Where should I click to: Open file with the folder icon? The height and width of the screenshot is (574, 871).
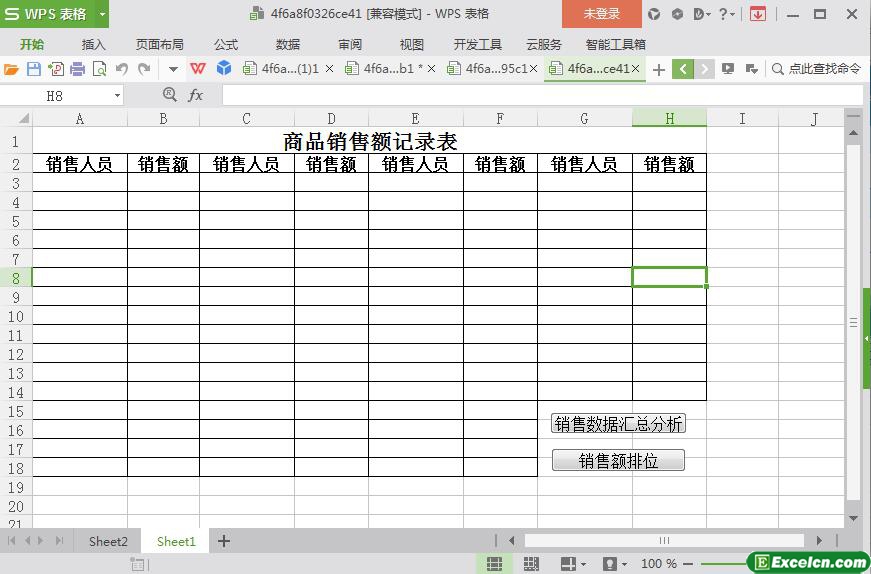[x=11, y=69]
